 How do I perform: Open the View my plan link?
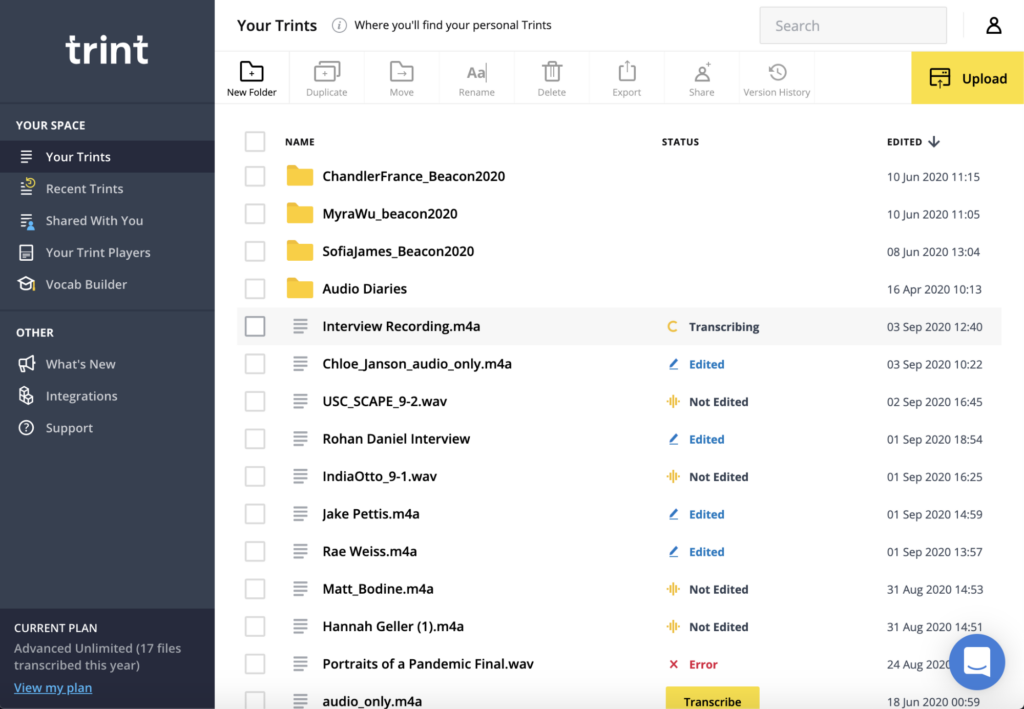tap(52, 687)
